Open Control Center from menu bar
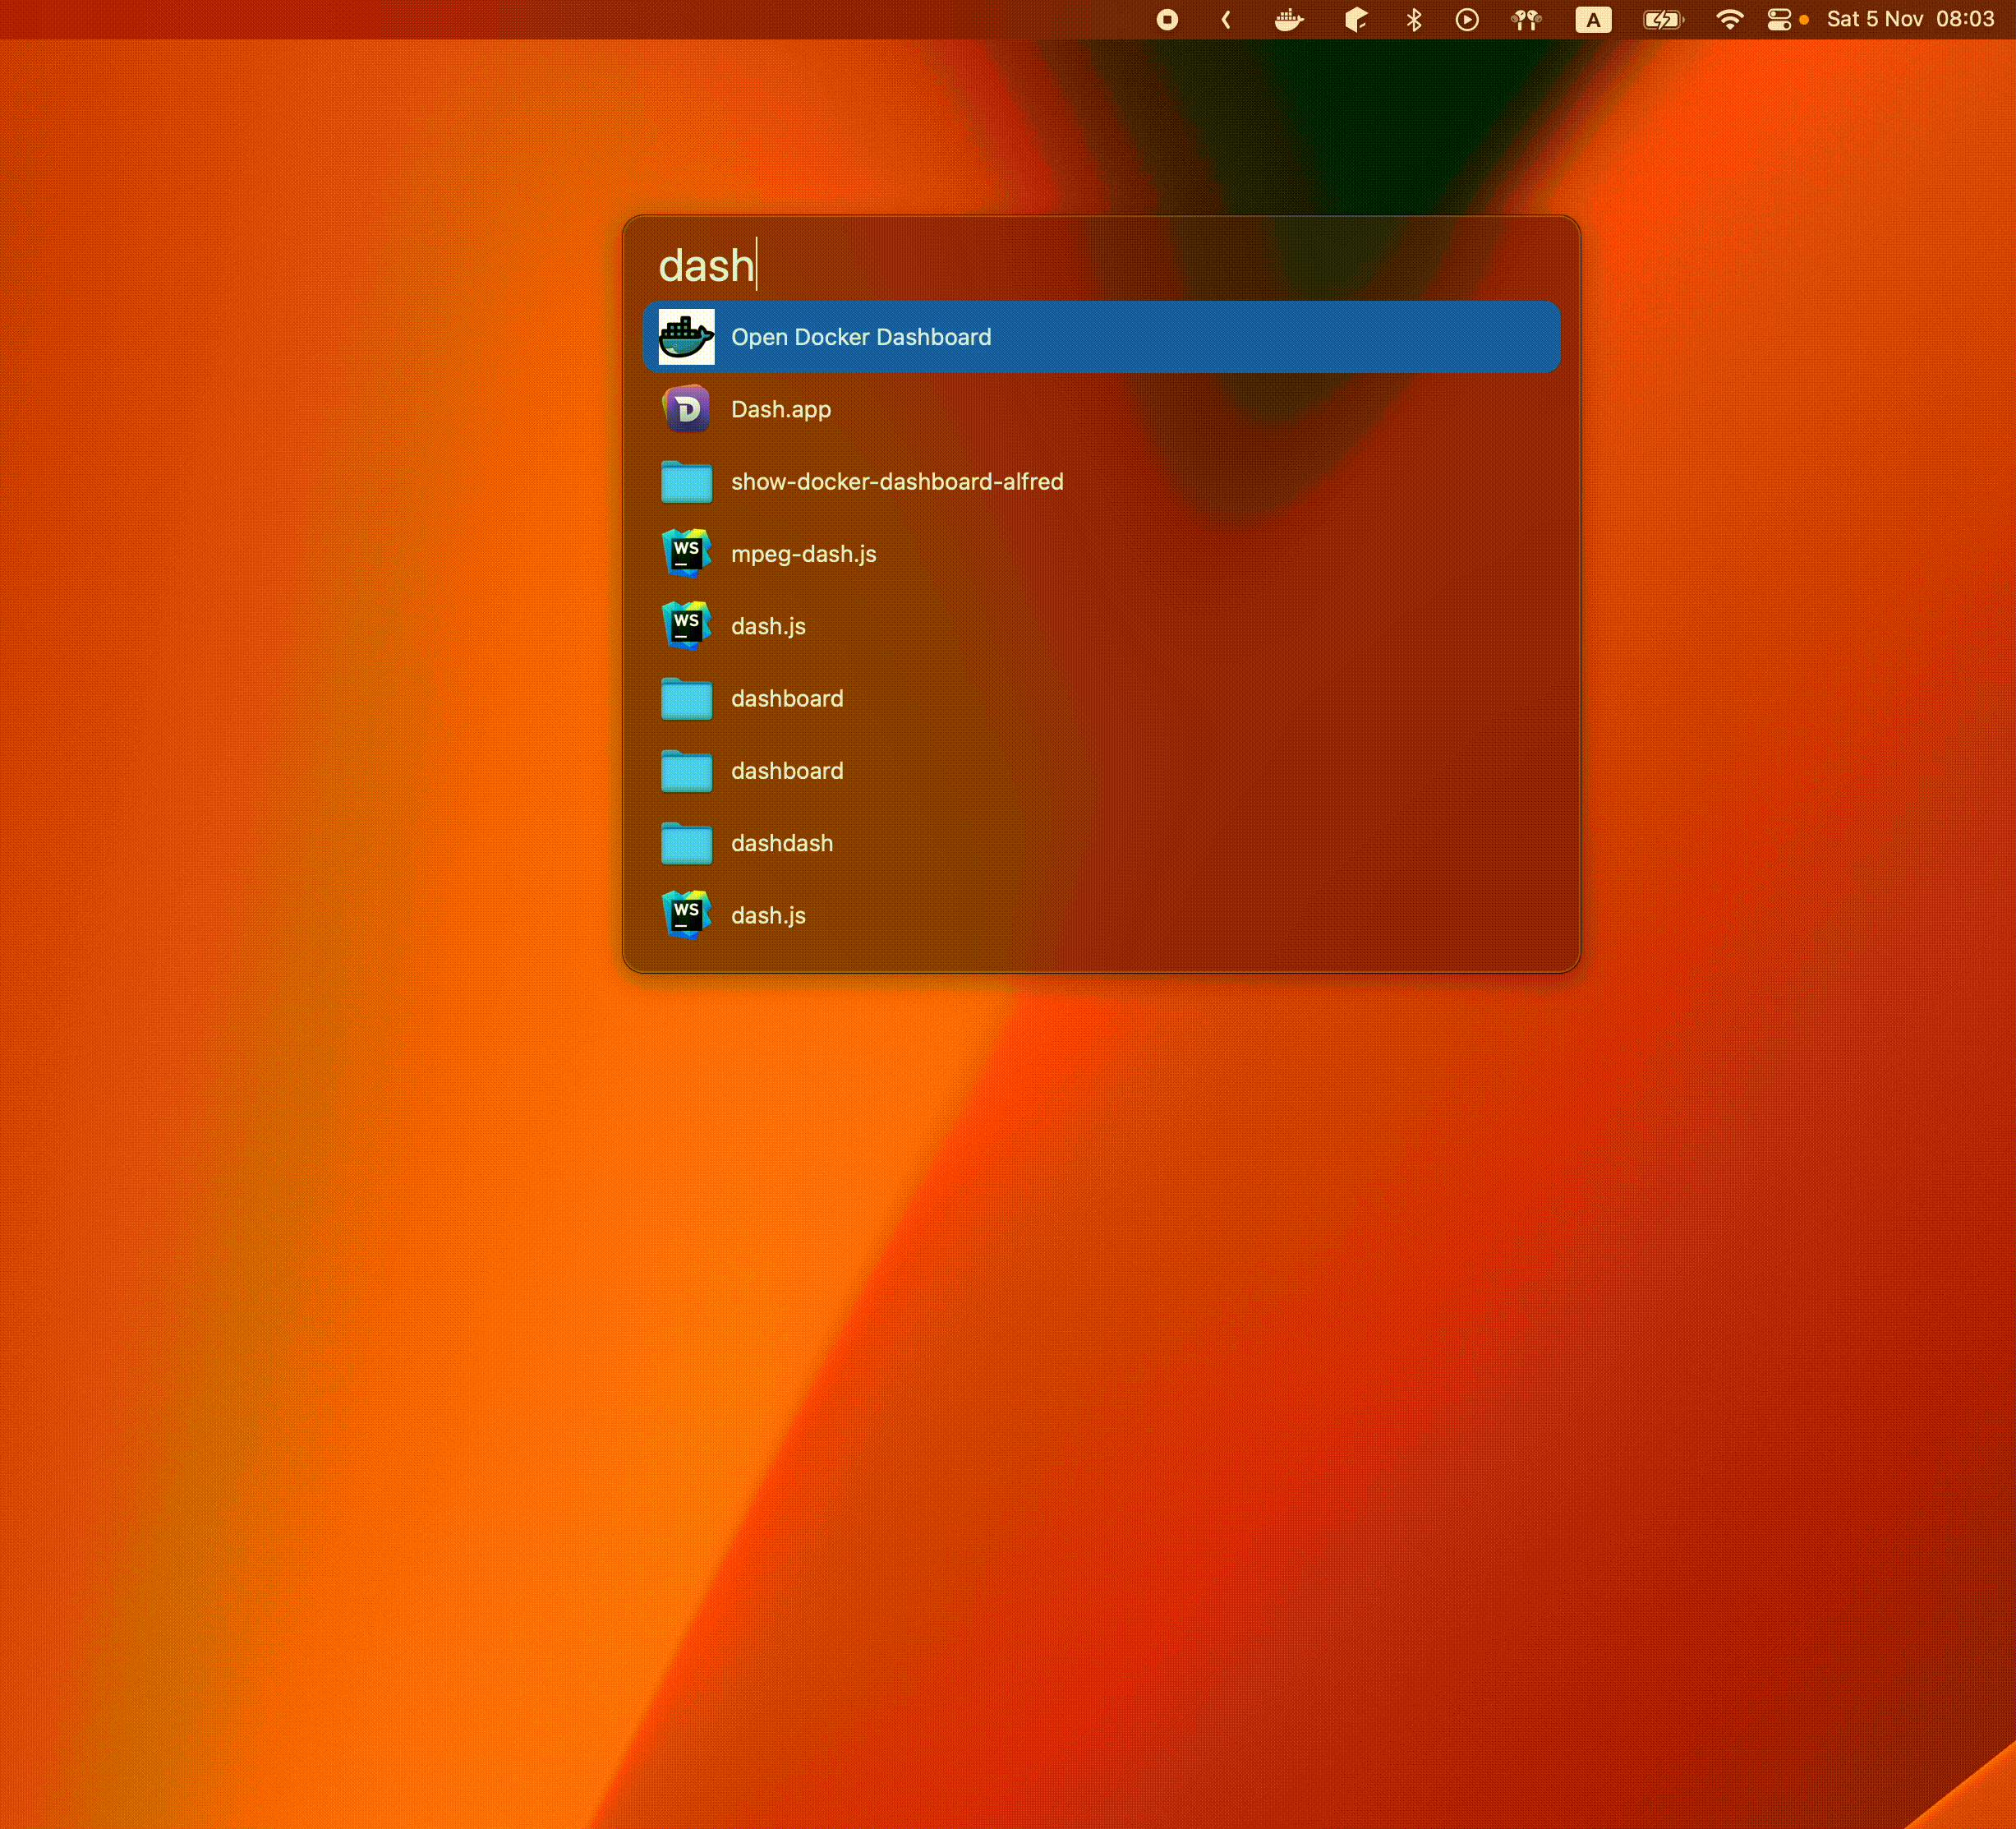This screenshot has width=2016, height=1829. coord(1779,20)
